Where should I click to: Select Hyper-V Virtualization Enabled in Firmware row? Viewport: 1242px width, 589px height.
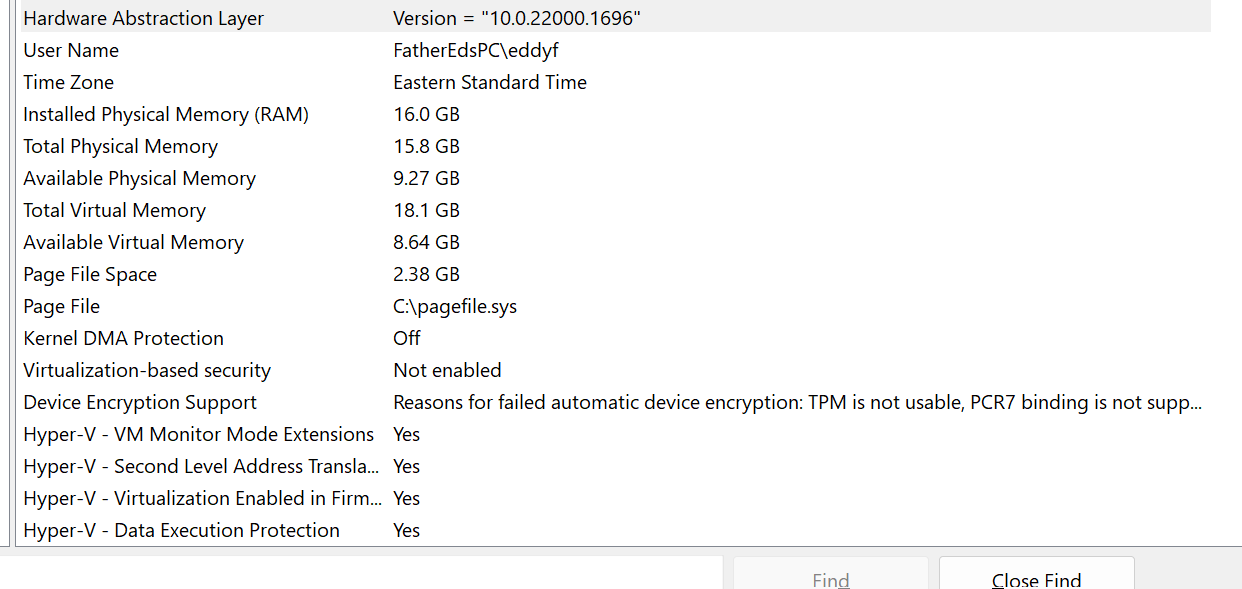[202, 499]
